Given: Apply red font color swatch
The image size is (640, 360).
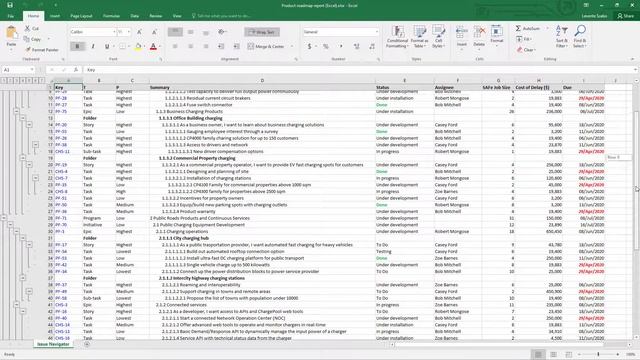Looking at the screenshot, I should [x=153, y=47].
